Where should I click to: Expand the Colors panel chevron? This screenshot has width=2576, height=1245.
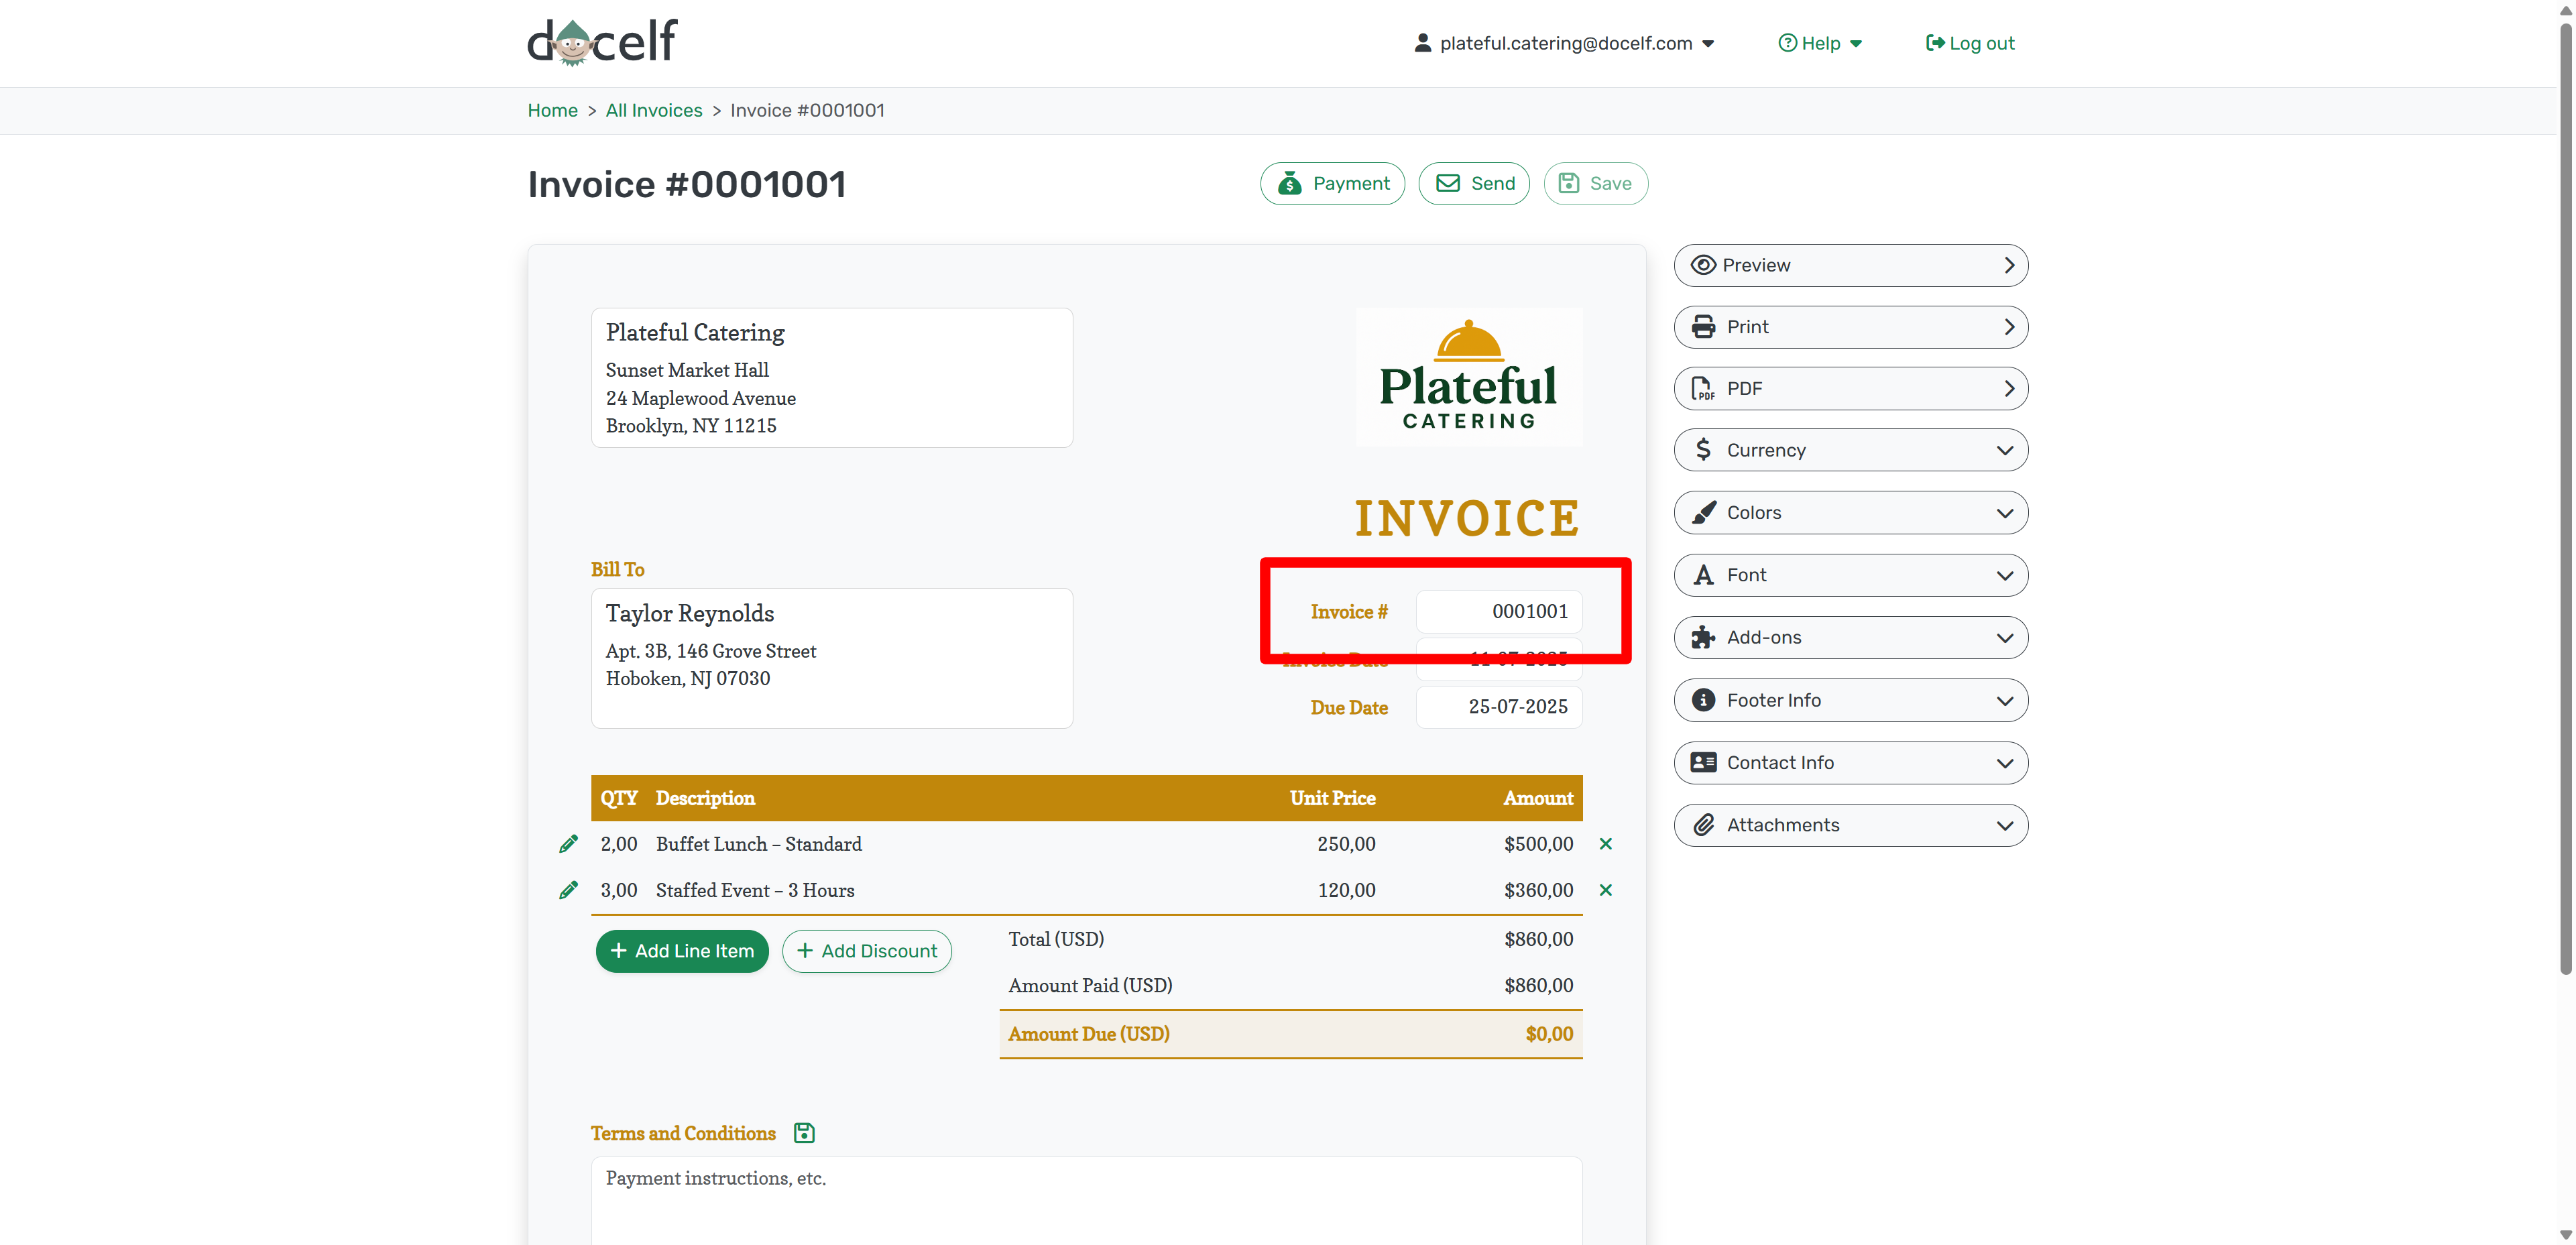pos(2004,513)
